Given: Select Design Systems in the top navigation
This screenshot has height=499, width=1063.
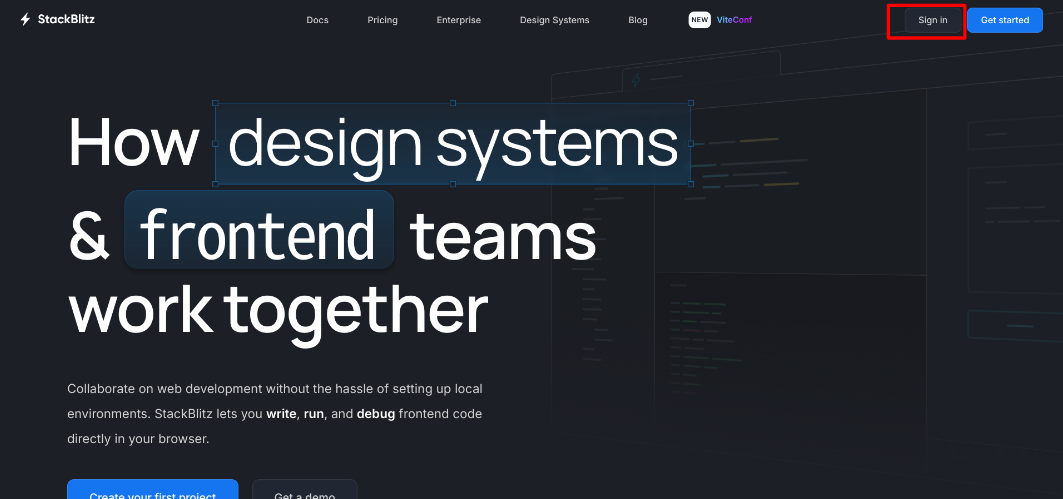Looking at the screenshot, I should click(x=554, y=20).
